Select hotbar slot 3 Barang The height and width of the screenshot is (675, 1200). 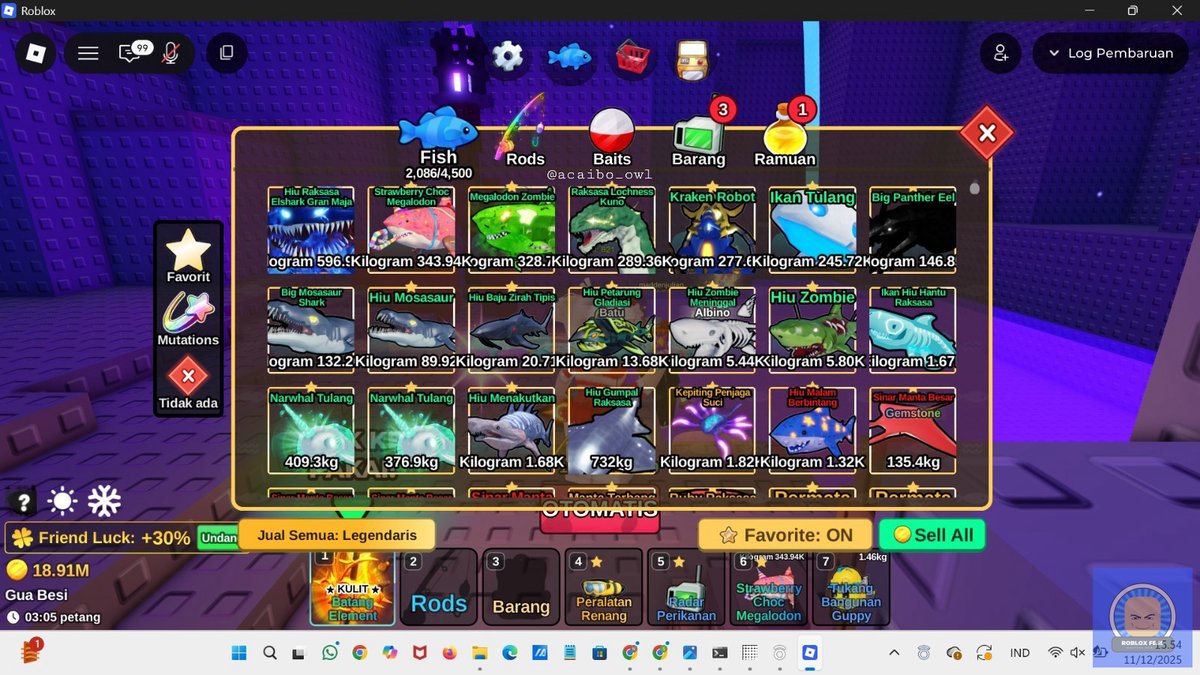point(521,587)
